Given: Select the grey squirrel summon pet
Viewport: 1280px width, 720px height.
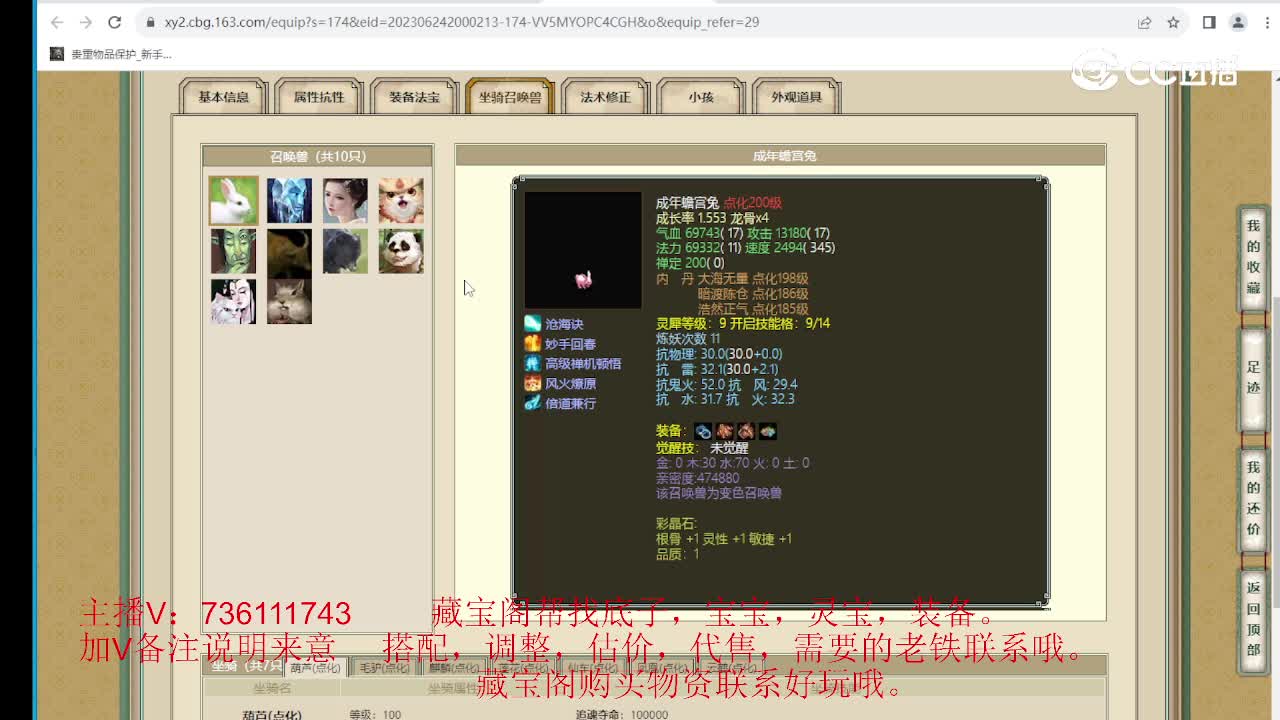Looking at the screenshot, I should click(x=290, y=301).
